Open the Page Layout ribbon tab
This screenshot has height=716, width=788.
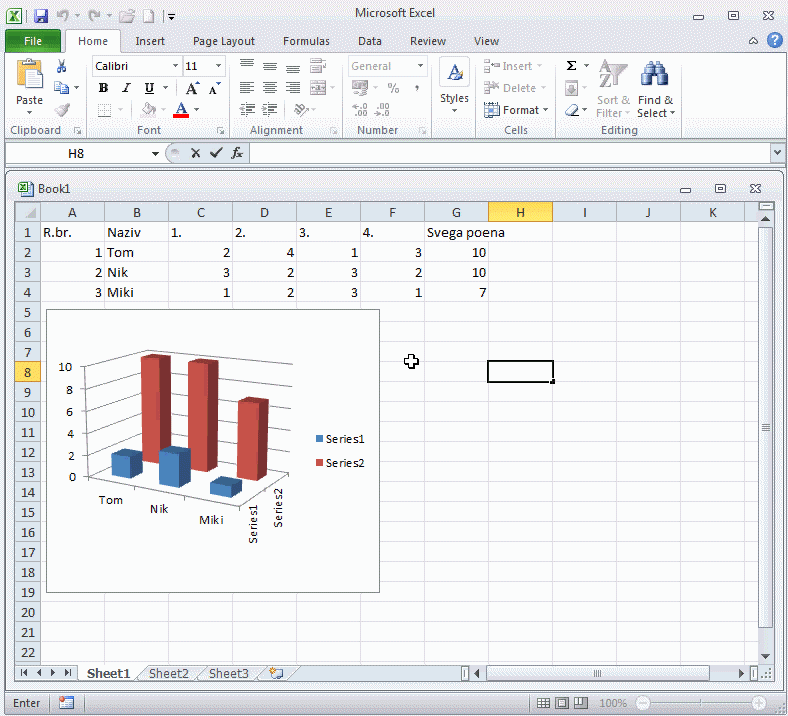[223, 41]
